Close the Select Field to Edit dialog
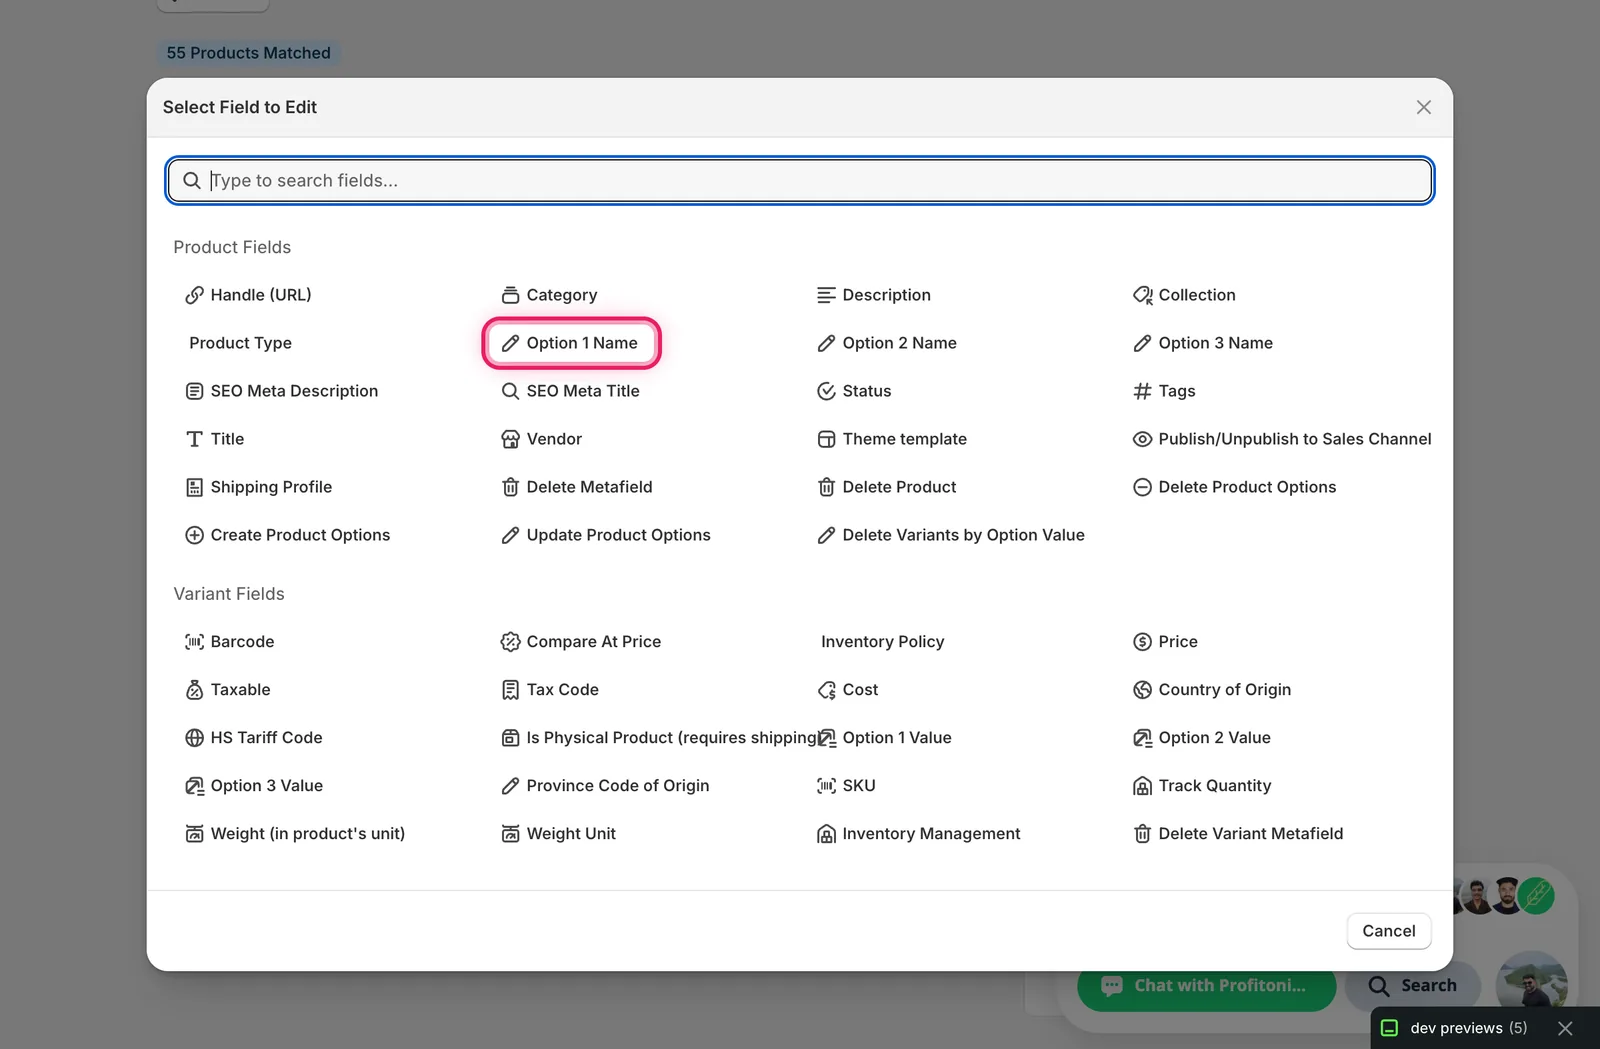The width and height of the screenshot is (1600, 1049). (1424, 107)
